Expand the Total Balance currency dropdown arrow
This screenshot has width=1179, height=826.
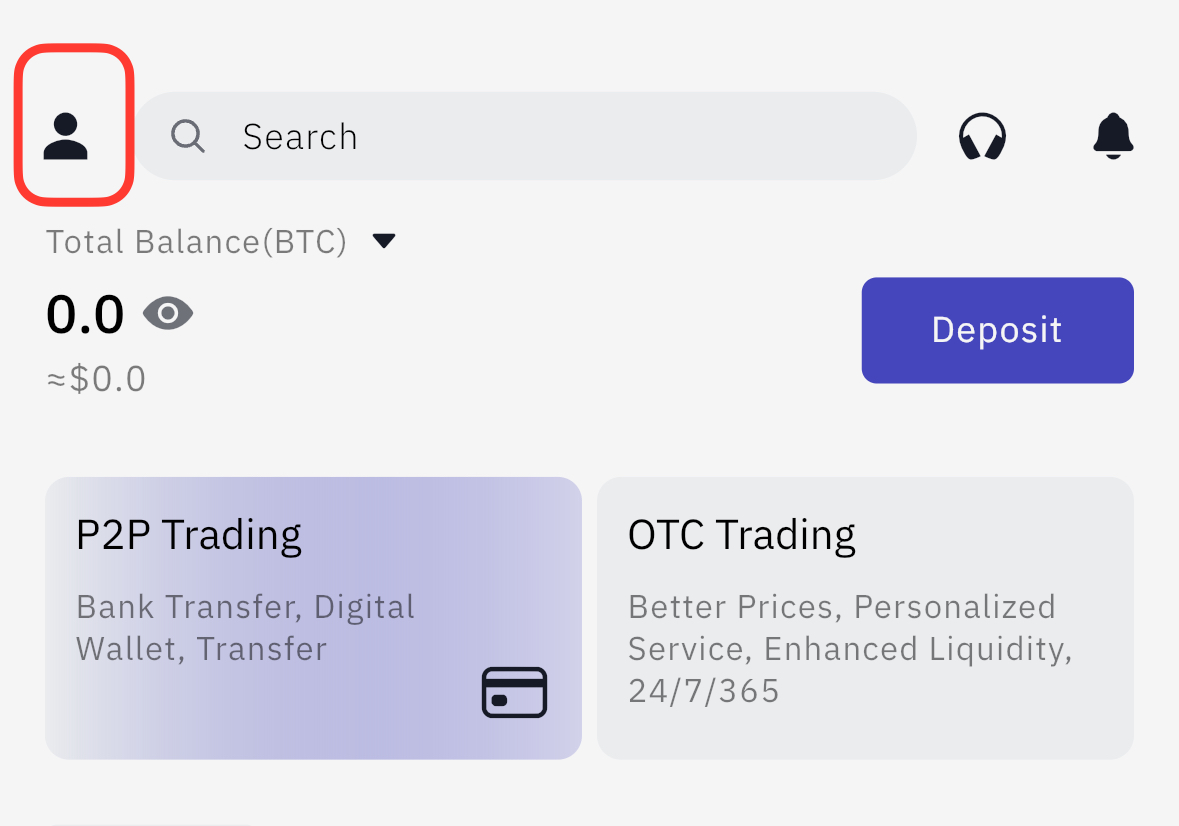[x=384, y=241]
